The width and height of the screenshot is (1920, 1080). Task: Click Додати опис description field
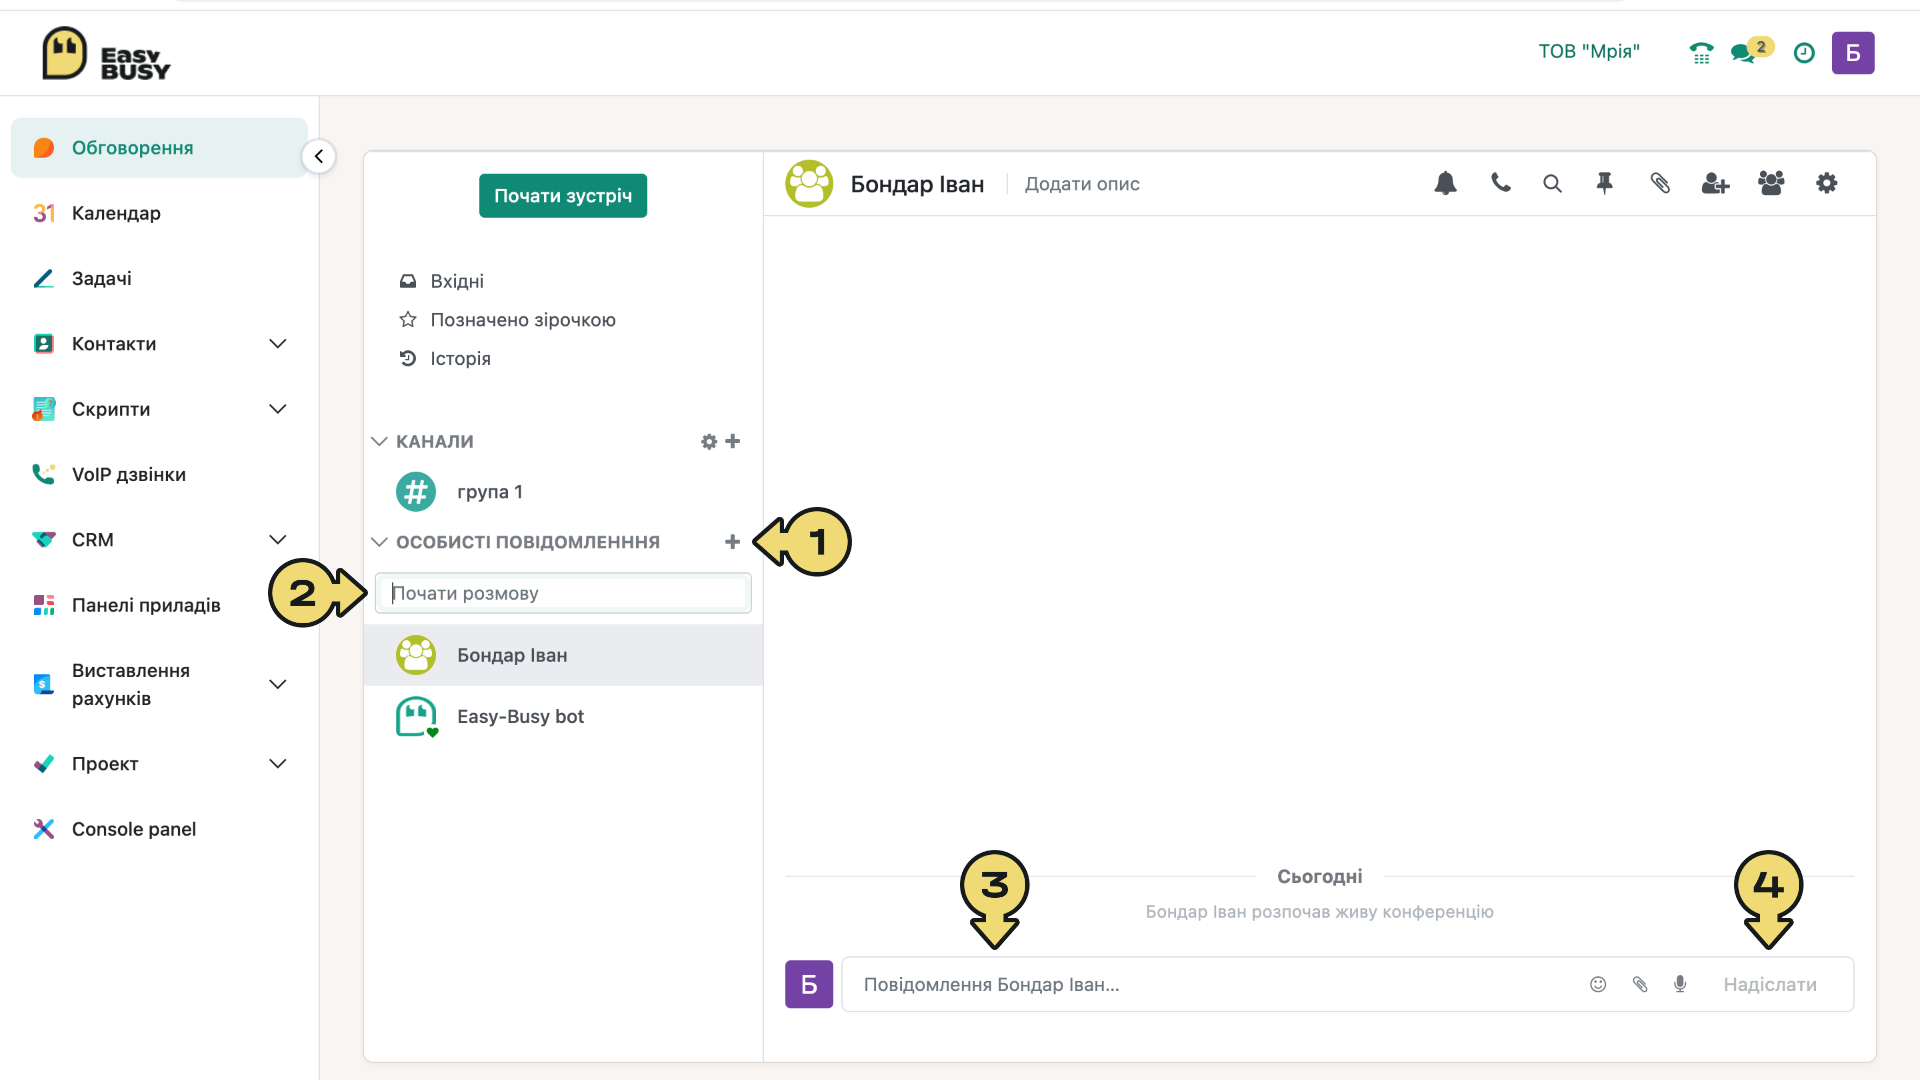[1082, 184]
